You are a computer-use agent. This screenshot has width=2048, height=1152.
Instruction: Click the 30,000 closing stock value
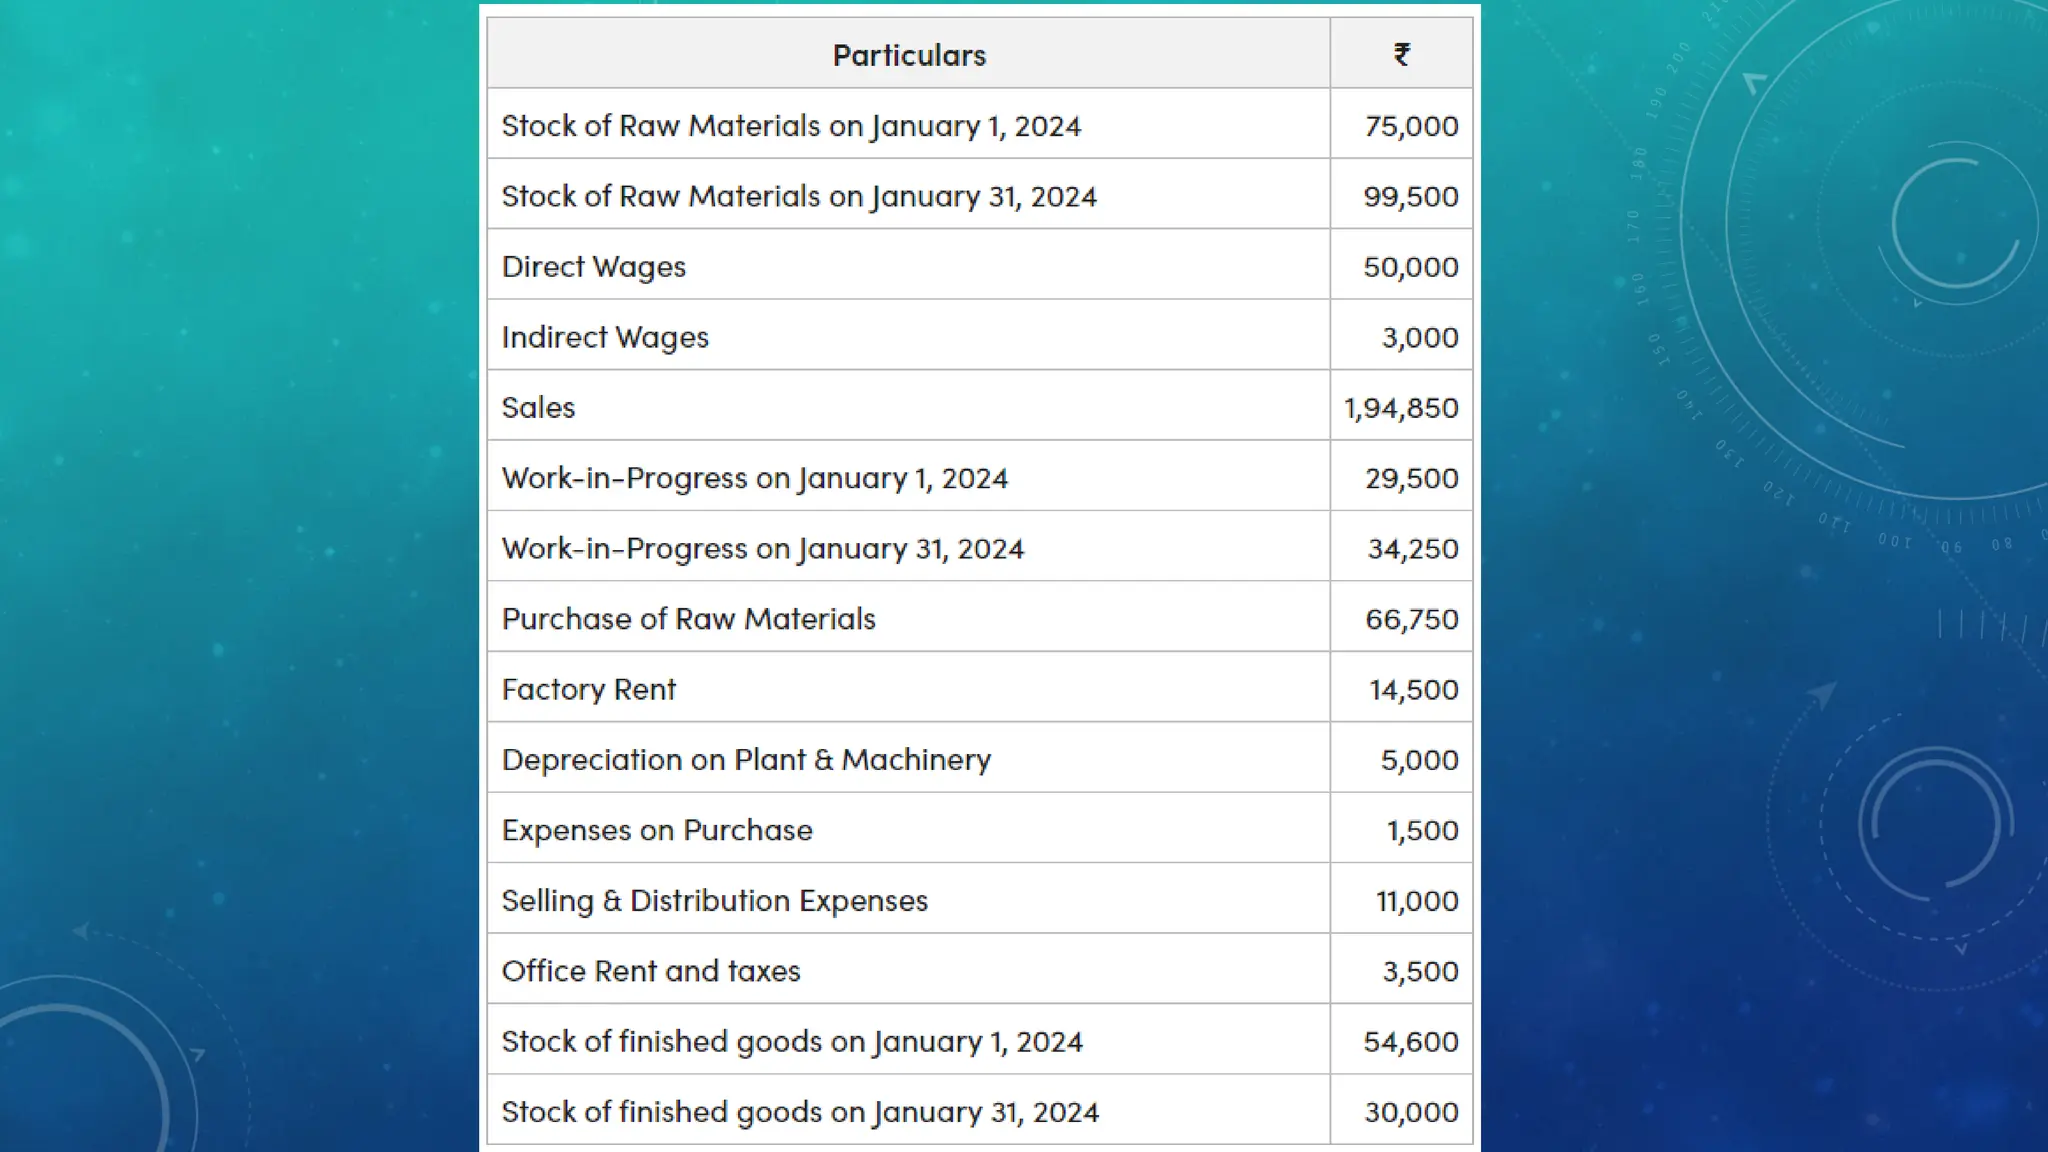pos(1410,1112)
